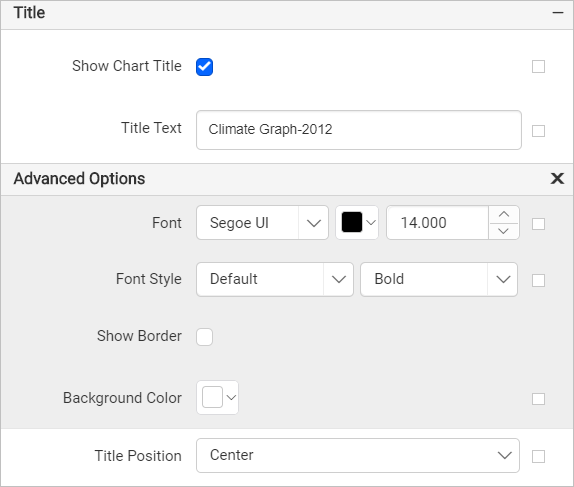Image resolution: width=574 pixels, height=487 pixels.
Task: Open the Segoe UI font family dropdown
Action: tap(262, 223)
